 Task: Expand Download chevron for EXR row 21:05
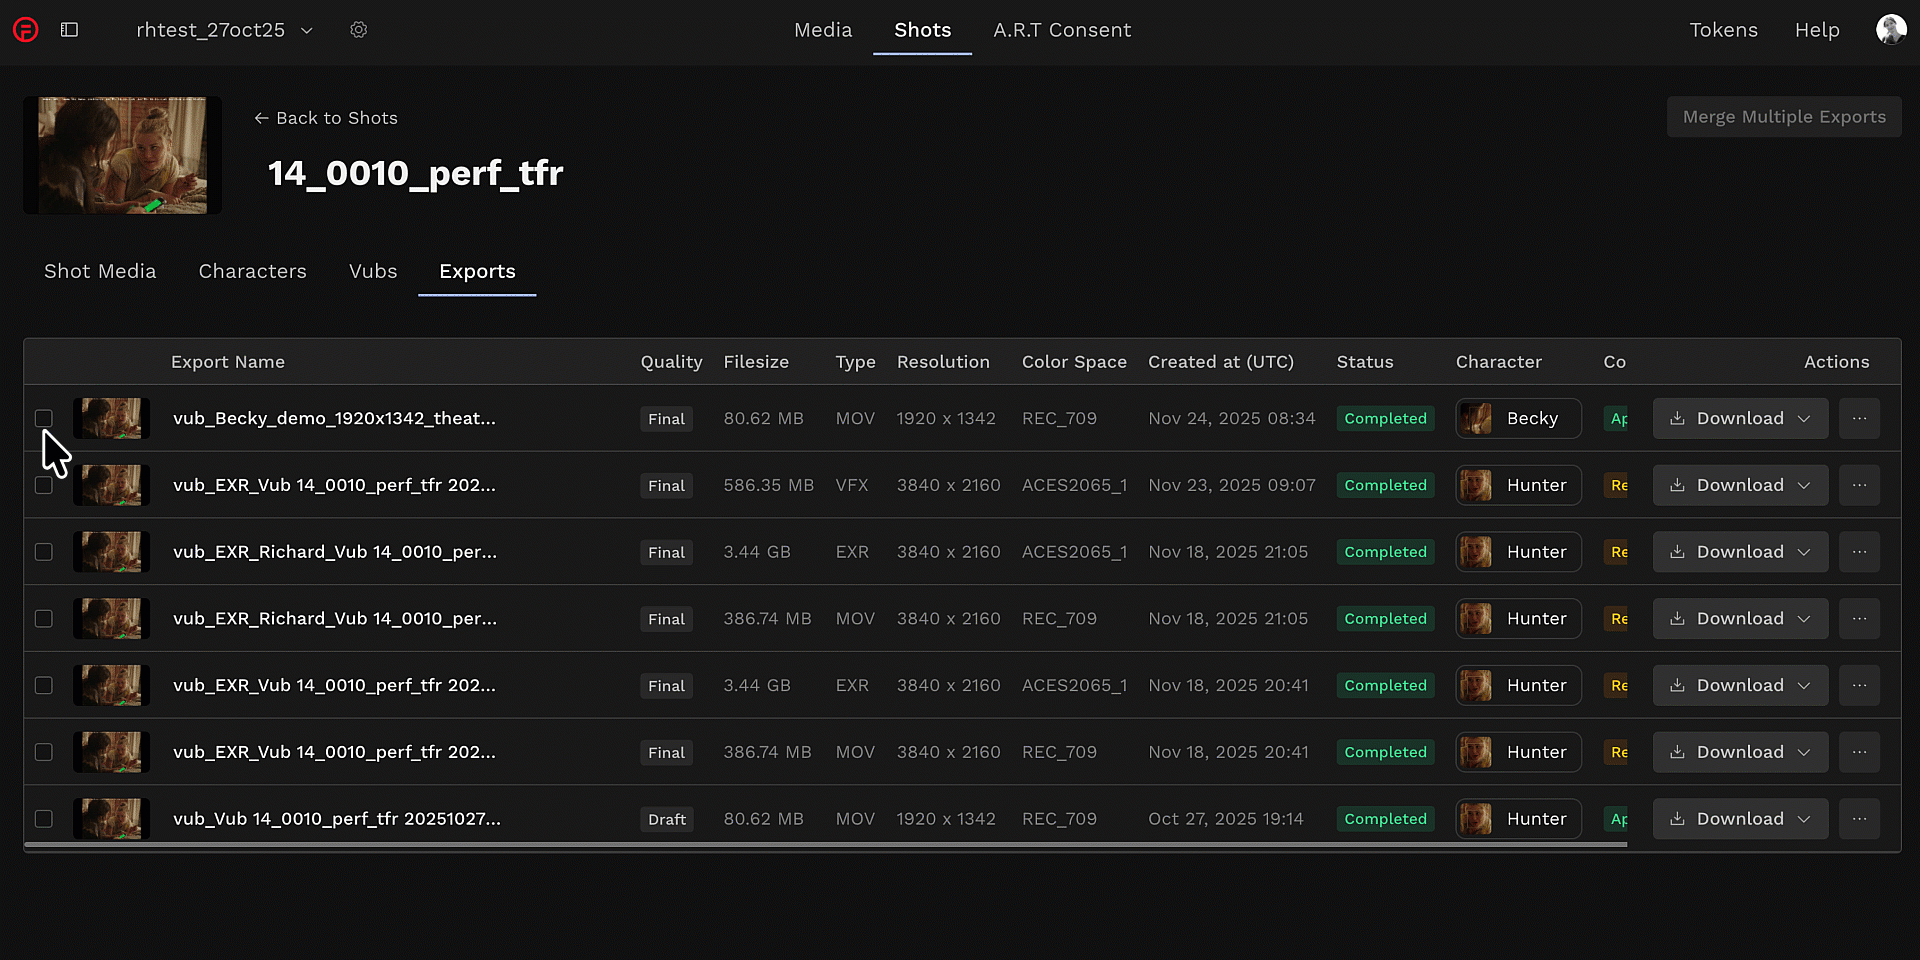coord(1804,552)
